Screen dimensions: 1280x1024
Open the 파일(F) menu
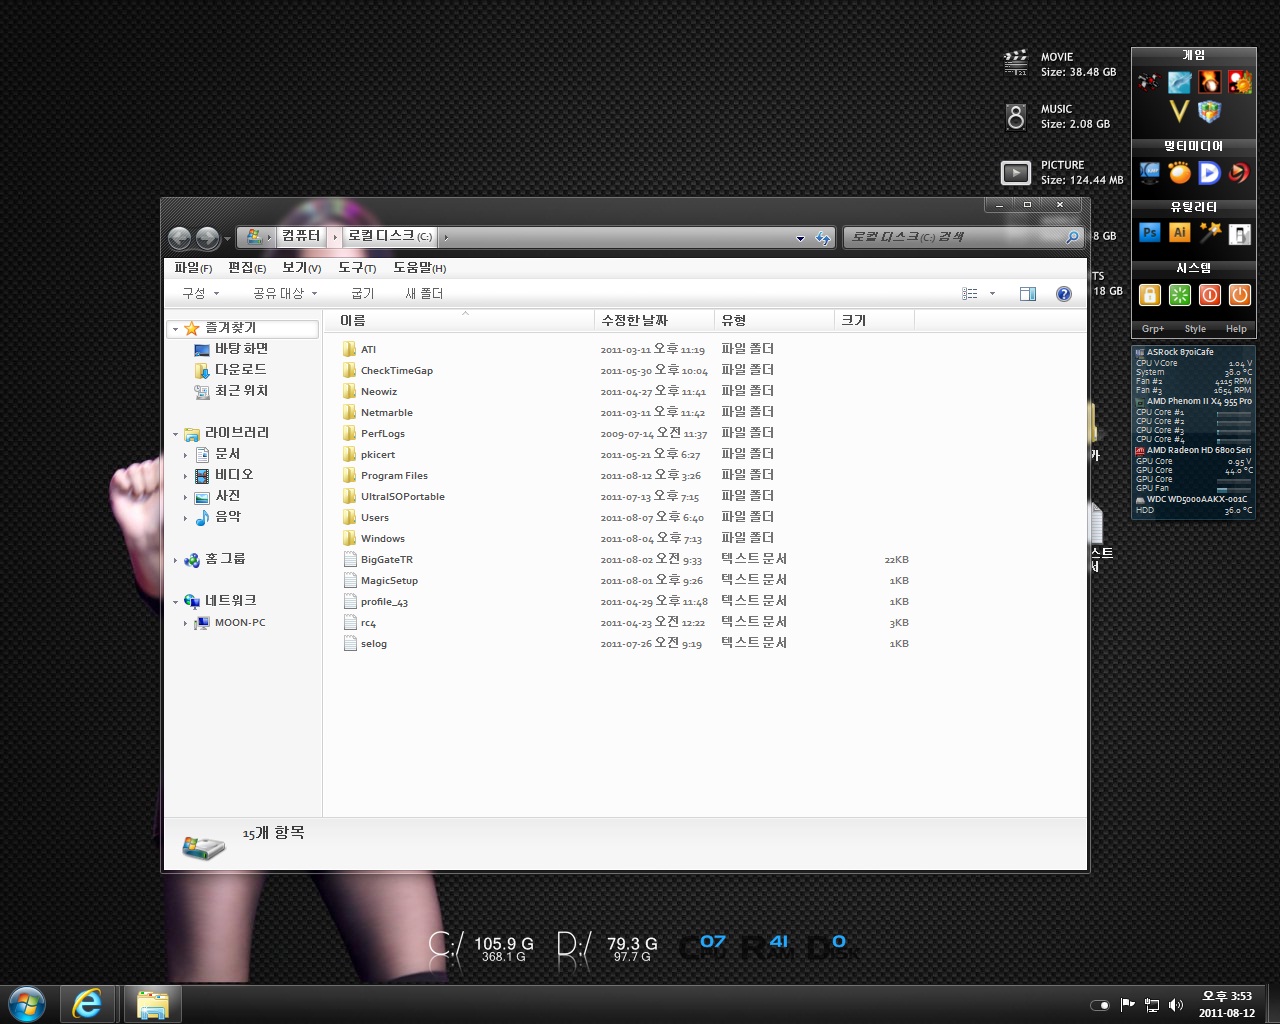193,268
